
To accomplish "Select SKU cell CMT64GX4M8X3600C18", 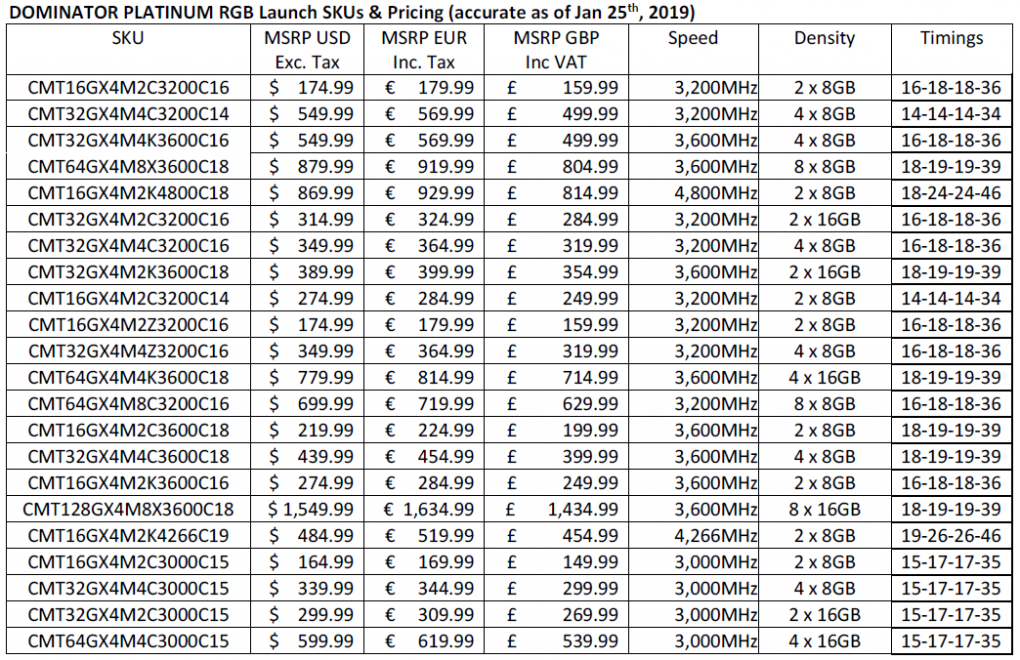I will (128, 166).
